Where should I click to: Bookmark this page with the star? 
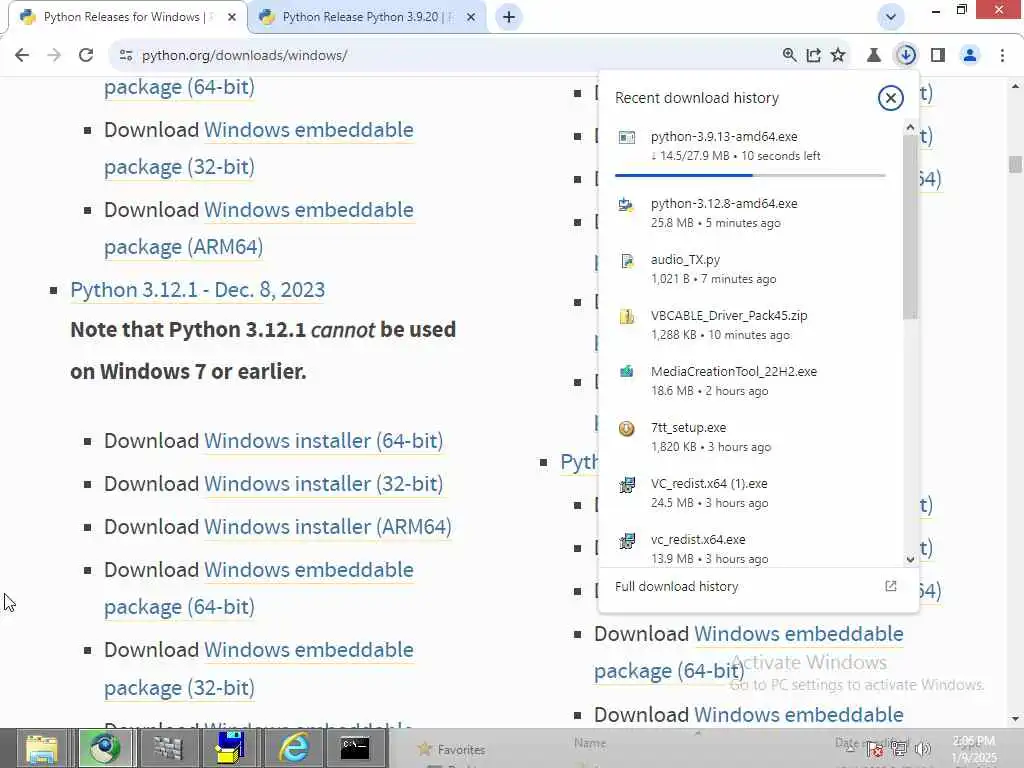(x=838, y=56)
